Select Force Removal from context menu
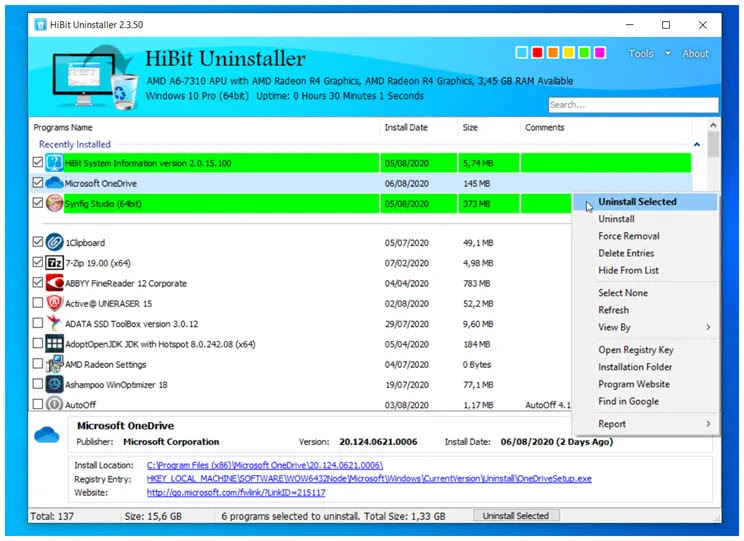 click(645, 236)
